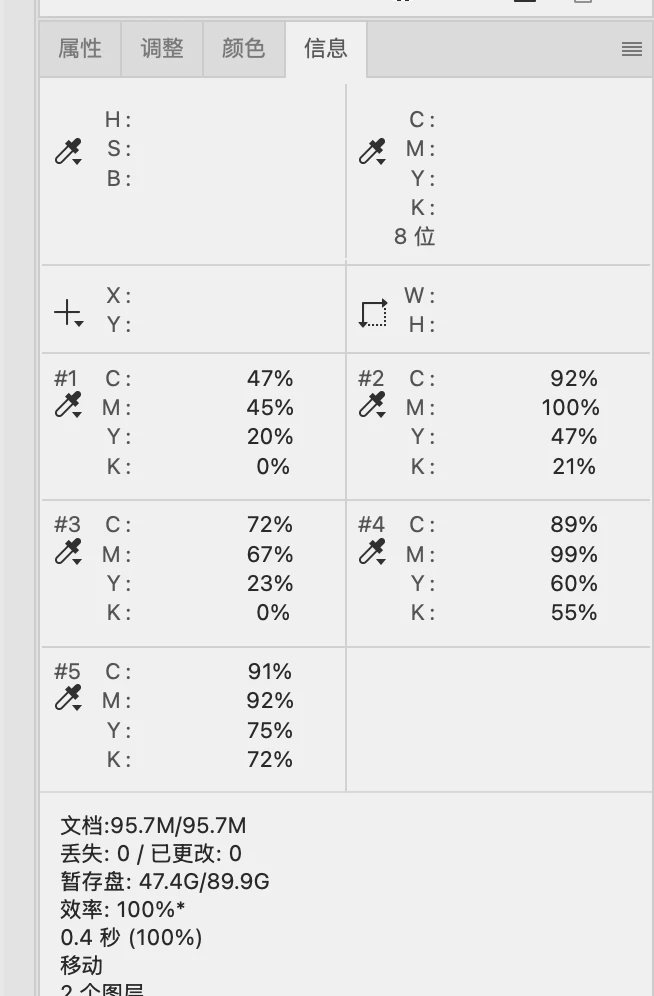Click the 效率: 100%* status line
The image size is (654, 996).
coord(122,910)
